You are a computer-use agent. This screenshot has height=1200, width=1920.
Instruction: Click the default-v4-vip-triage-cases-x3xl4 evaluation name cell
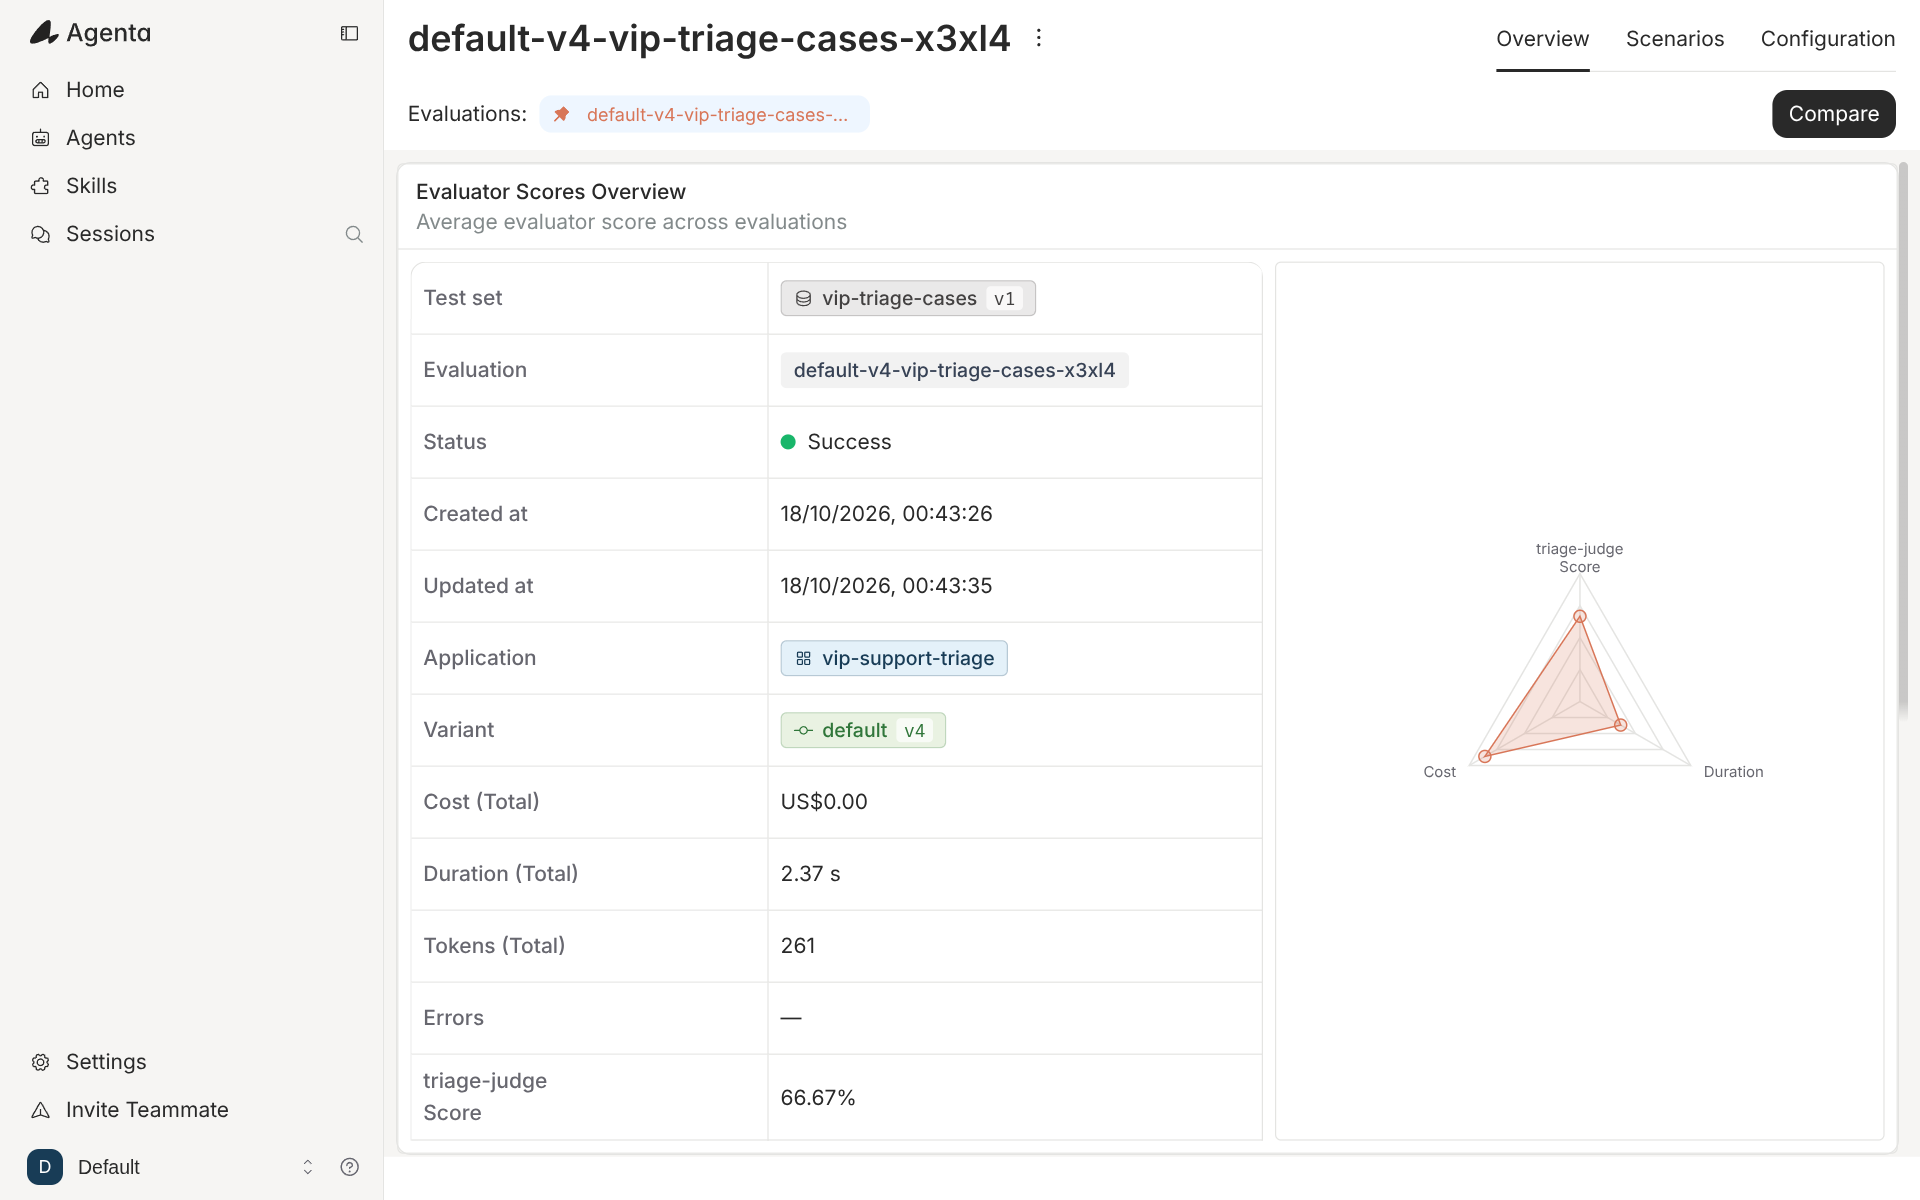[954, 370]
